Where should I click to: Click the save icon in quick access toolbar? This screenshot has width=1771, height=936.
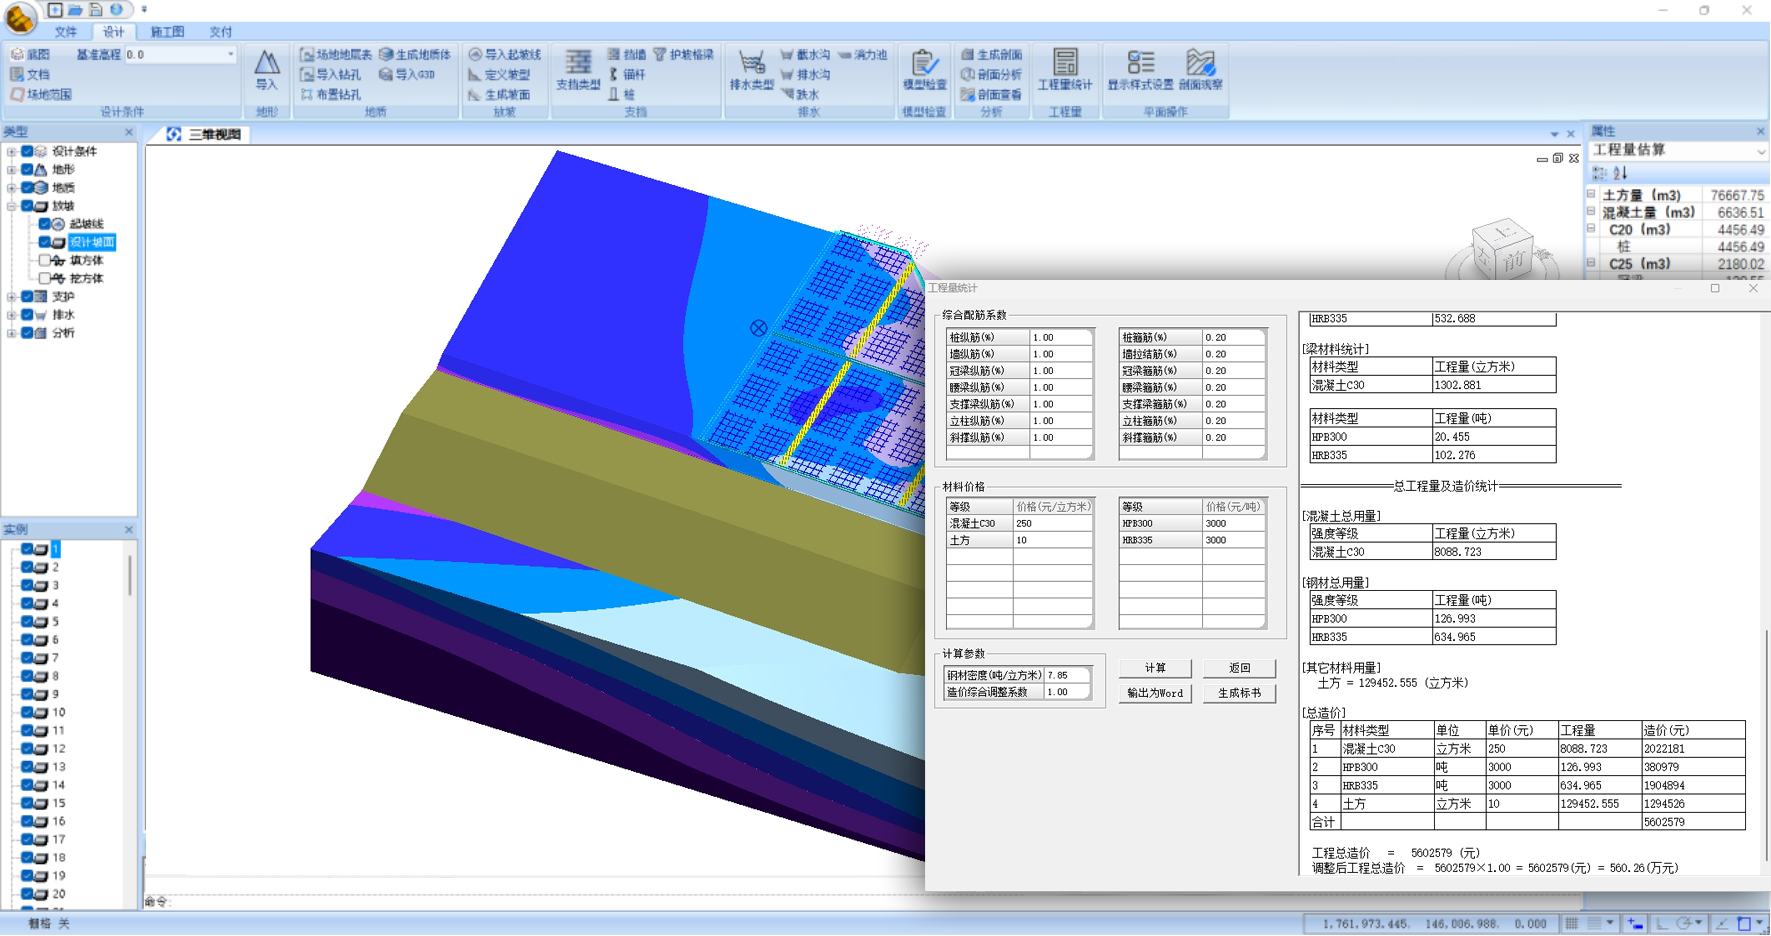point(96,10)
